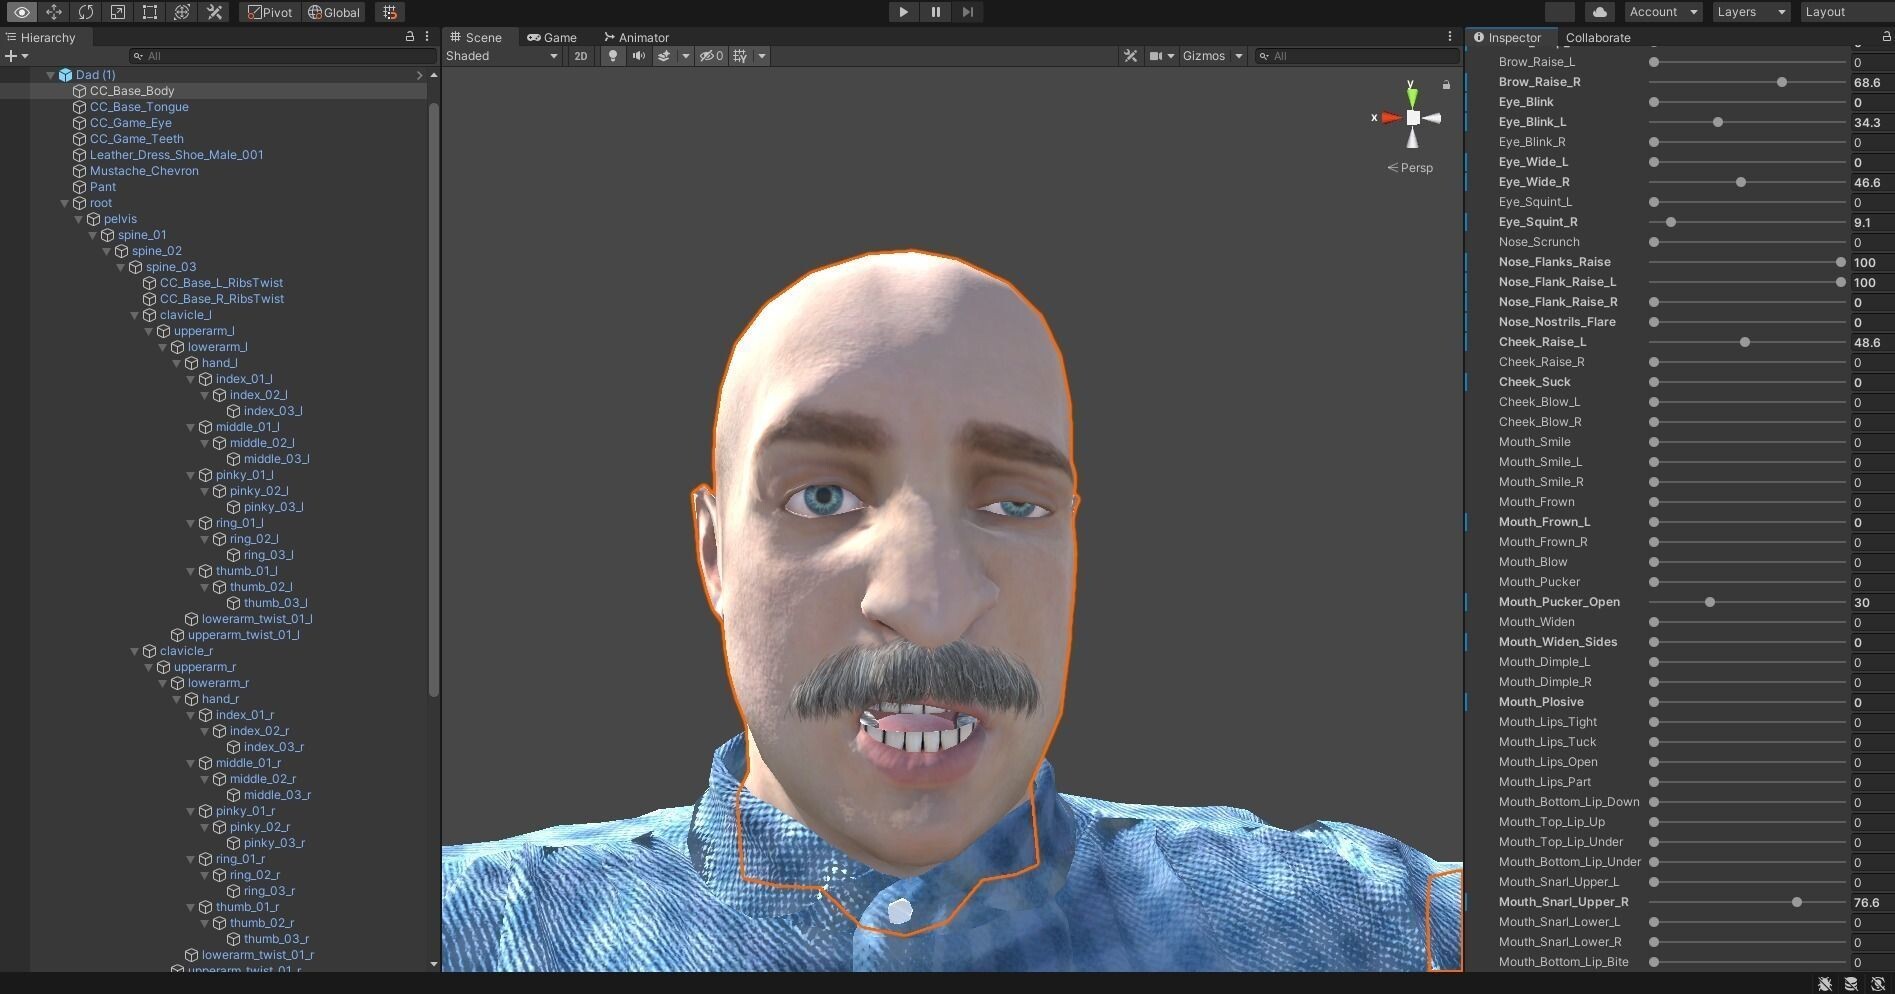Mute scene audio with the speaker toggle
1895x994 pixels.
[x=638, y=56]
